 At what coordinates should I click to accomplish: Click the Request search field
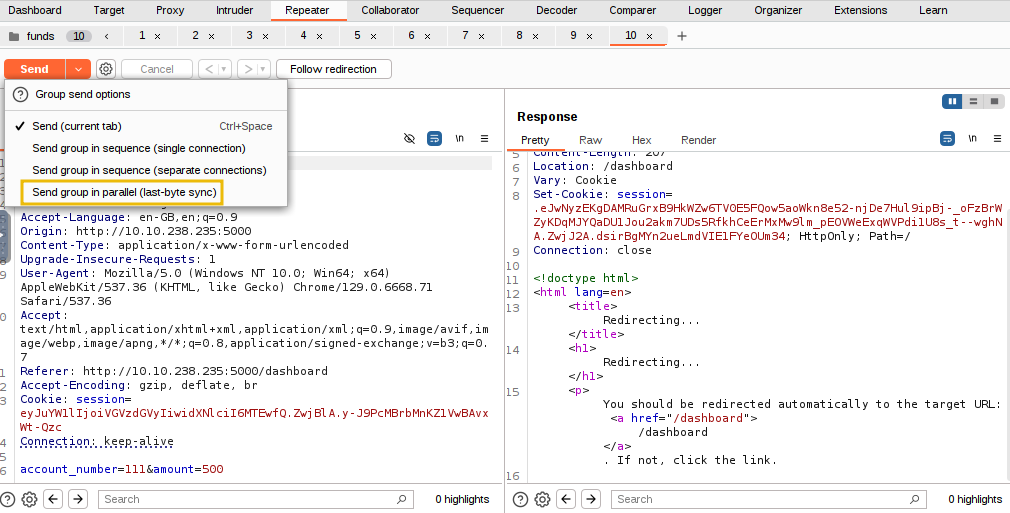(x=256, y=499)
